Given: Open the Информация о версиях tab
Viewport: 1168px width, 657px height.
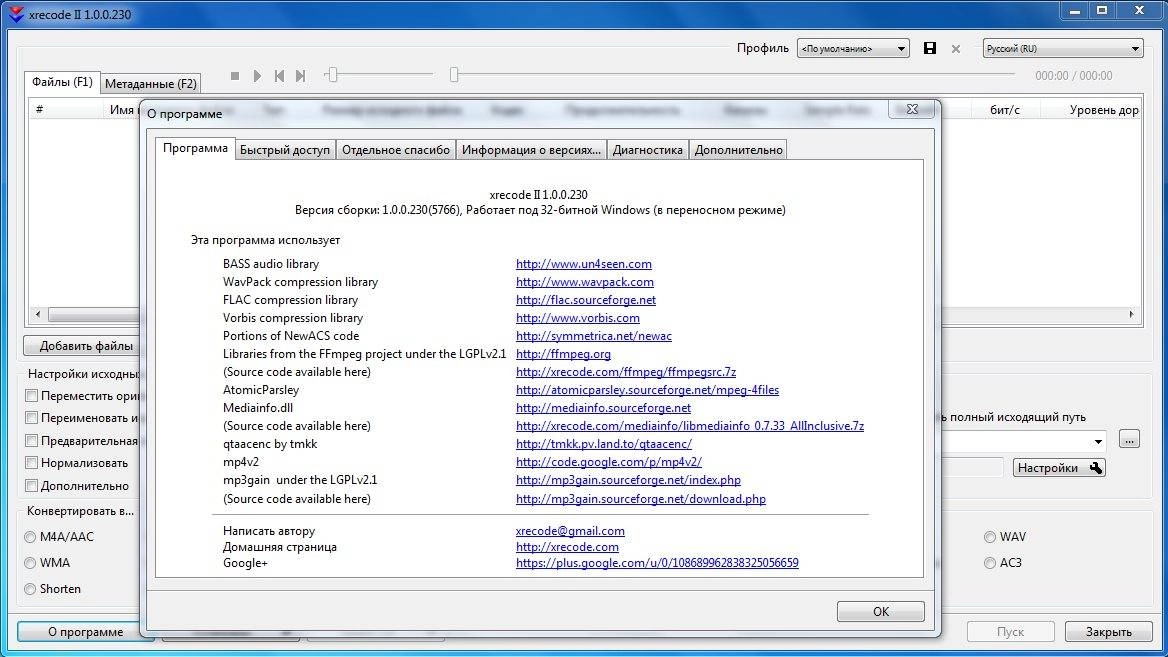Looking at the screenshot, I should (x=531, y=150).
